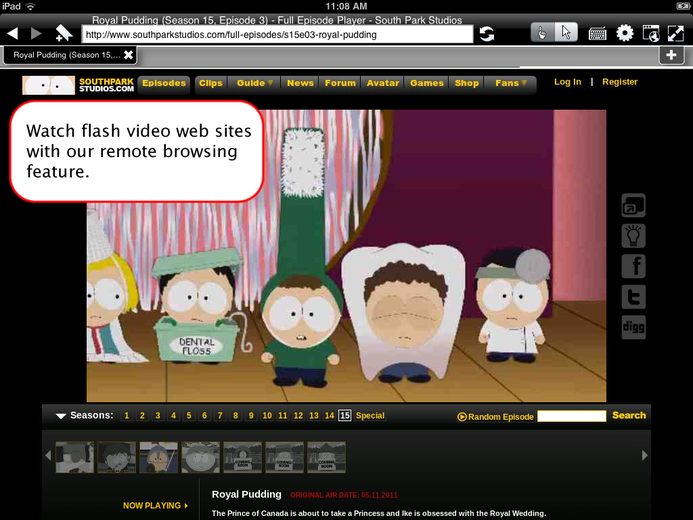Screen dimensions: 693x520
Task: Show the on-screen keyboard
Action: click(x=597, y=34)
